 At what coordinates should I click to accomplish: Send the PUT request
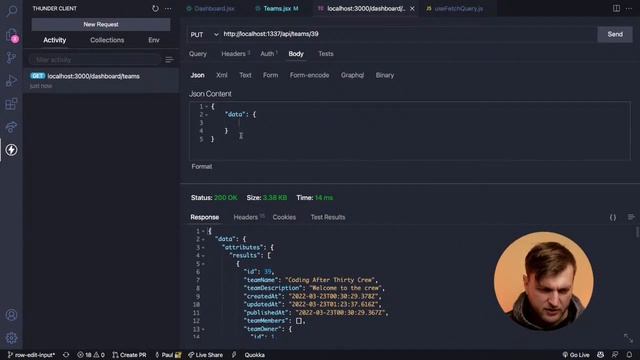point(615,34)
